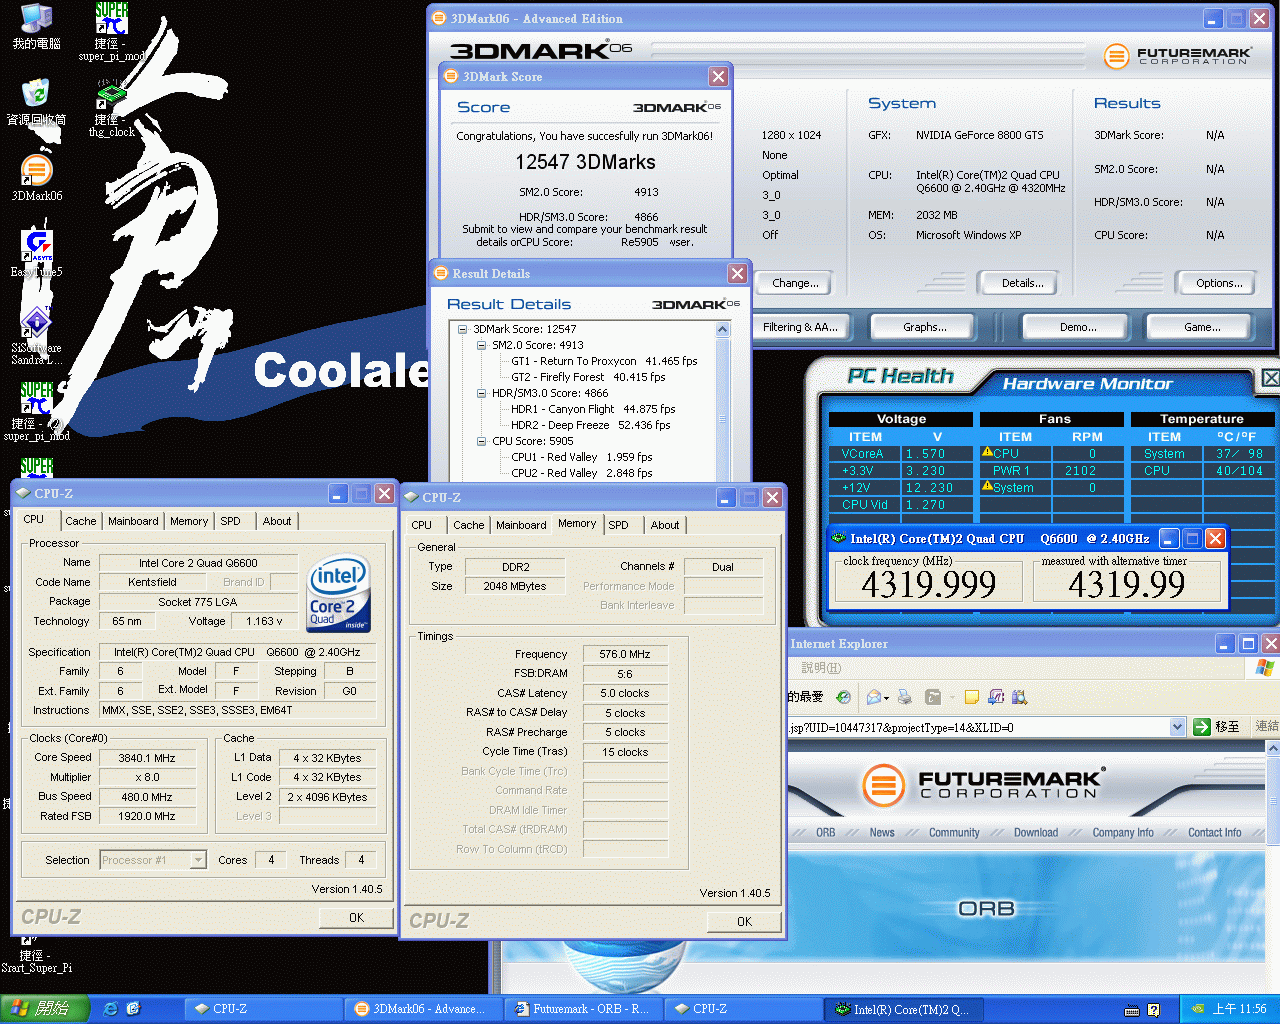Viewport: 1280px width, 1024px height.
Task: Click Futuremark logo in ORB web page
Action: pos(982,784)
